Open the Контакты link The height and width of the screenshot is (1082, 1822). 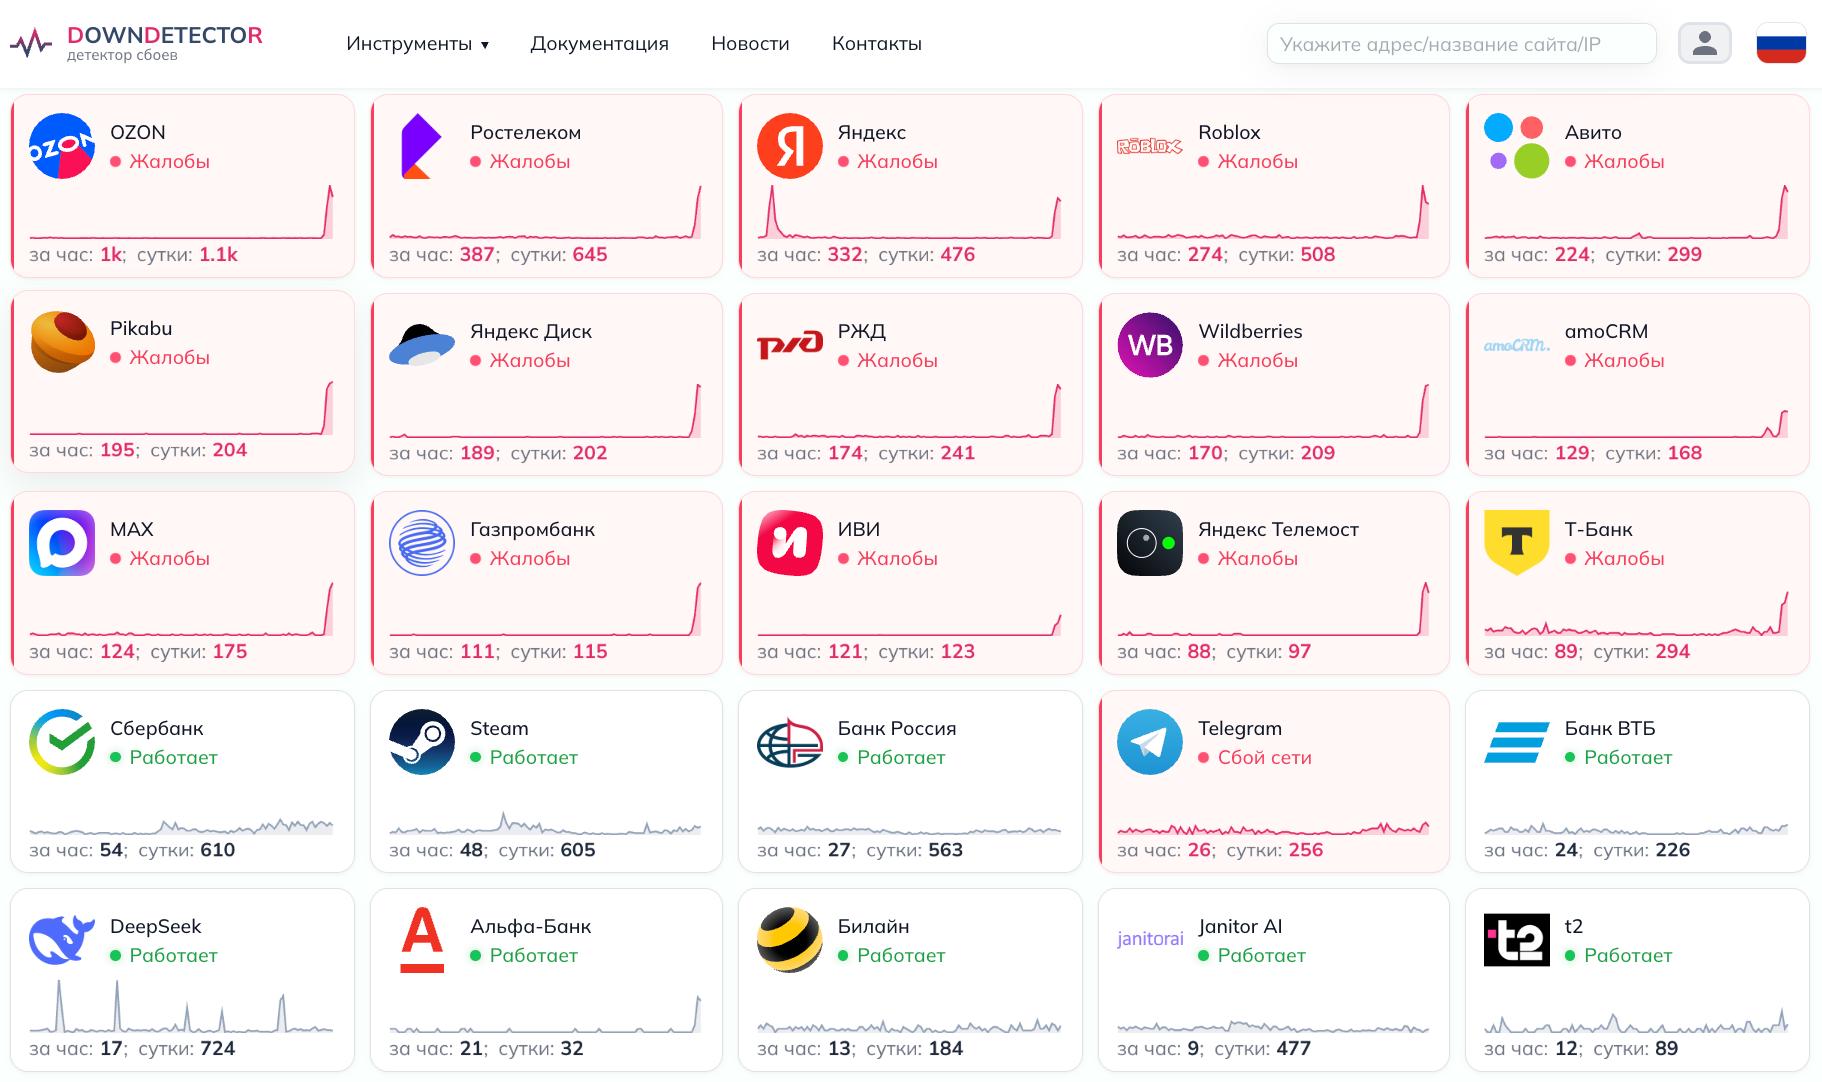pos(877,43)
